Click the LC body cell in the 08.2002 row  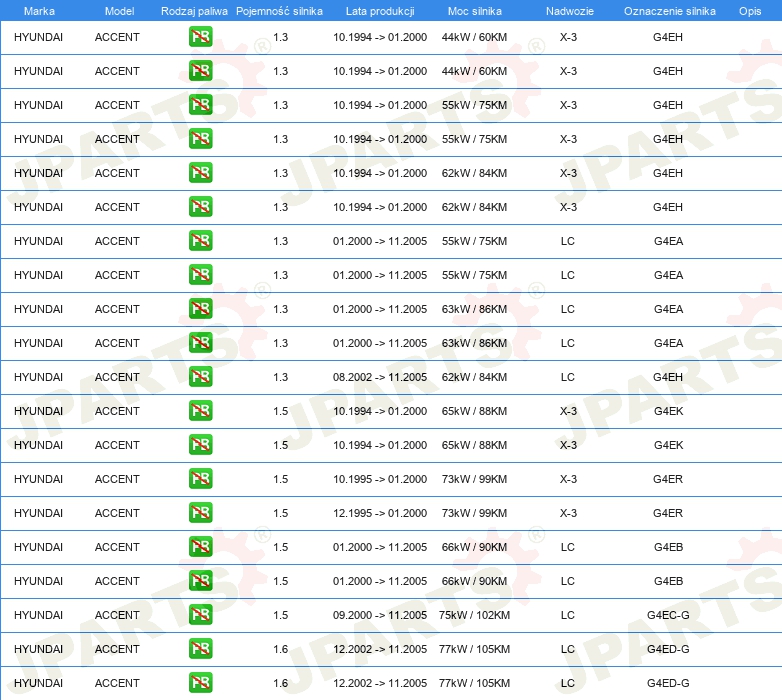(568, 377)
